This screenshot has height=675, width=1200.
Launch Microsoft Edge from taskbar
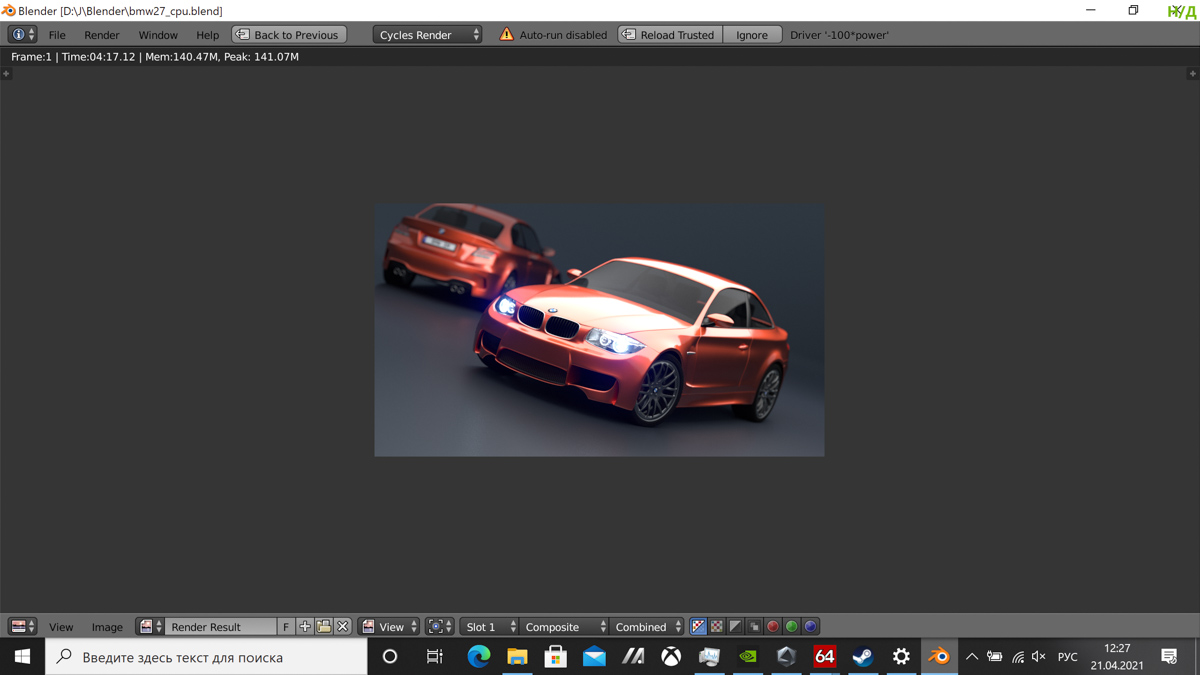coord(479,657)
